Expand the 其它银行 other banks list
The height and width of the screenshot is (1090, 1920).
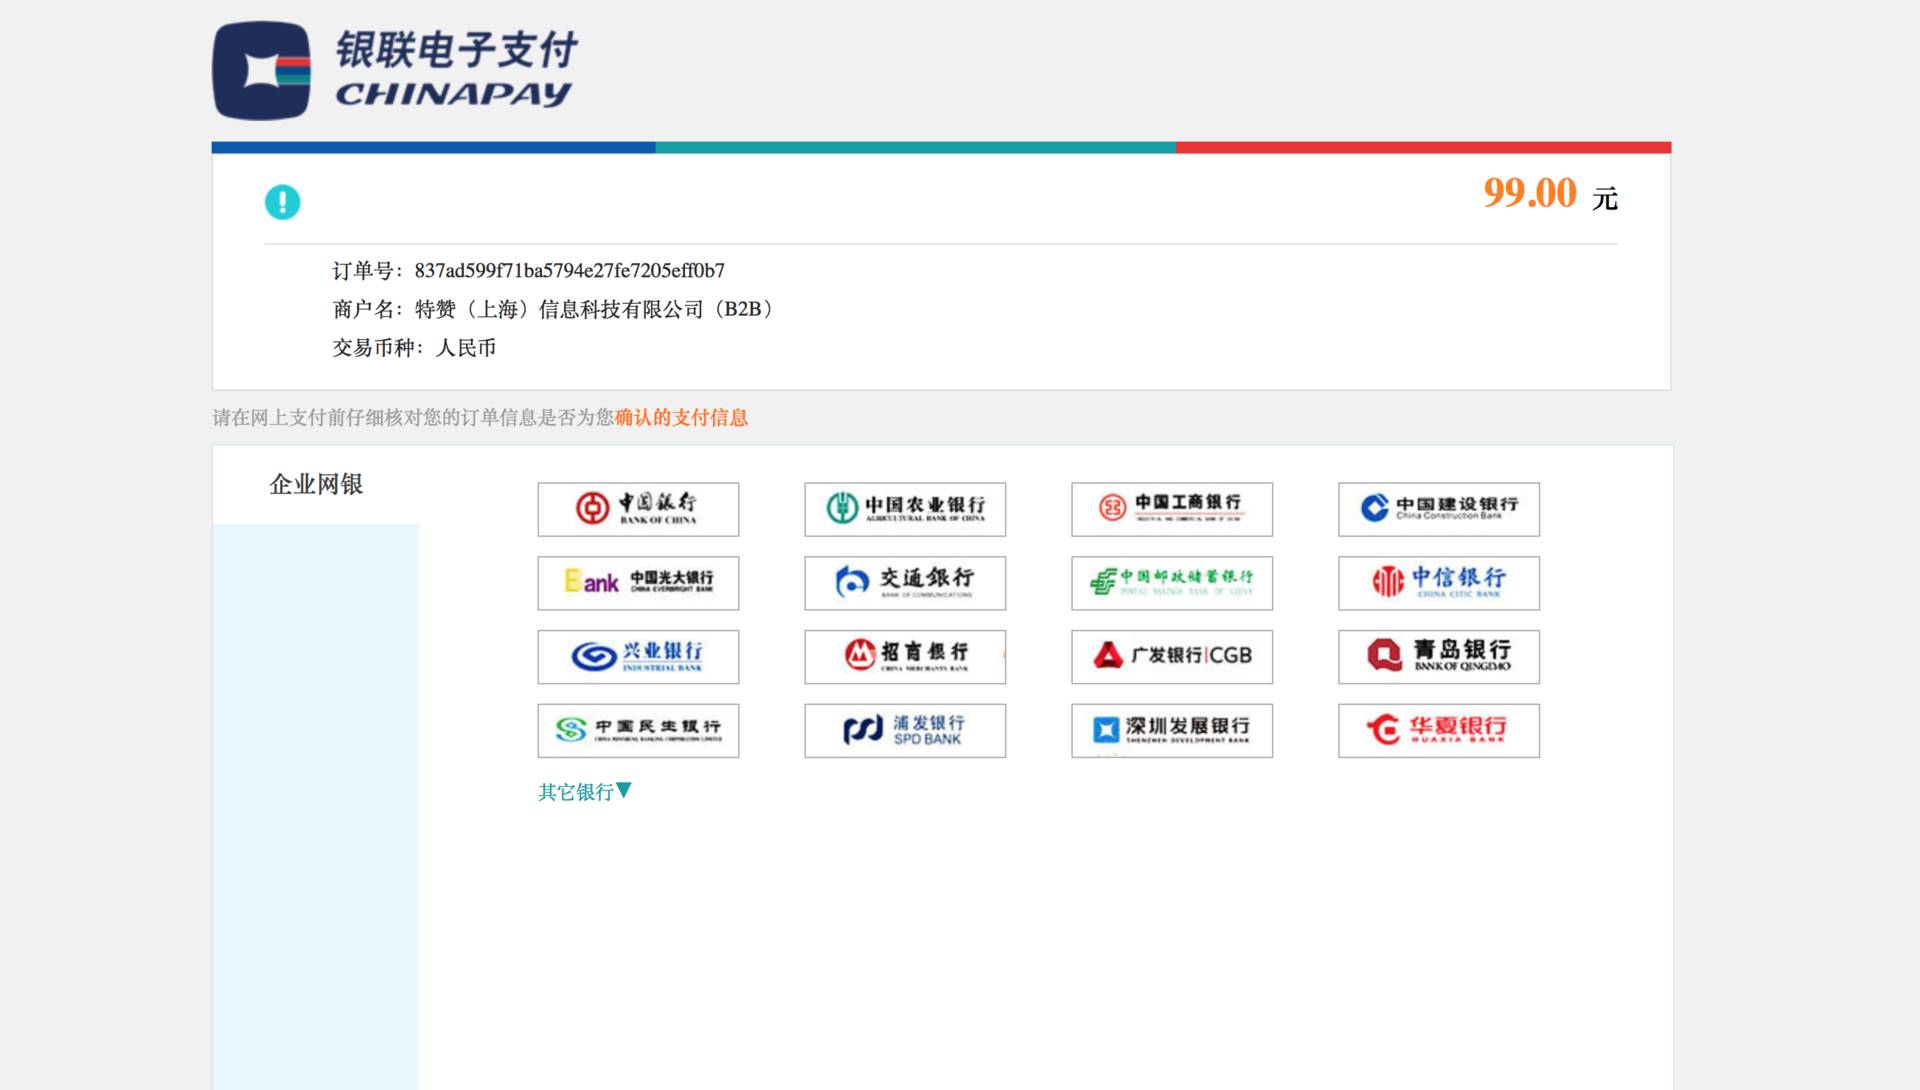(585, 792)
